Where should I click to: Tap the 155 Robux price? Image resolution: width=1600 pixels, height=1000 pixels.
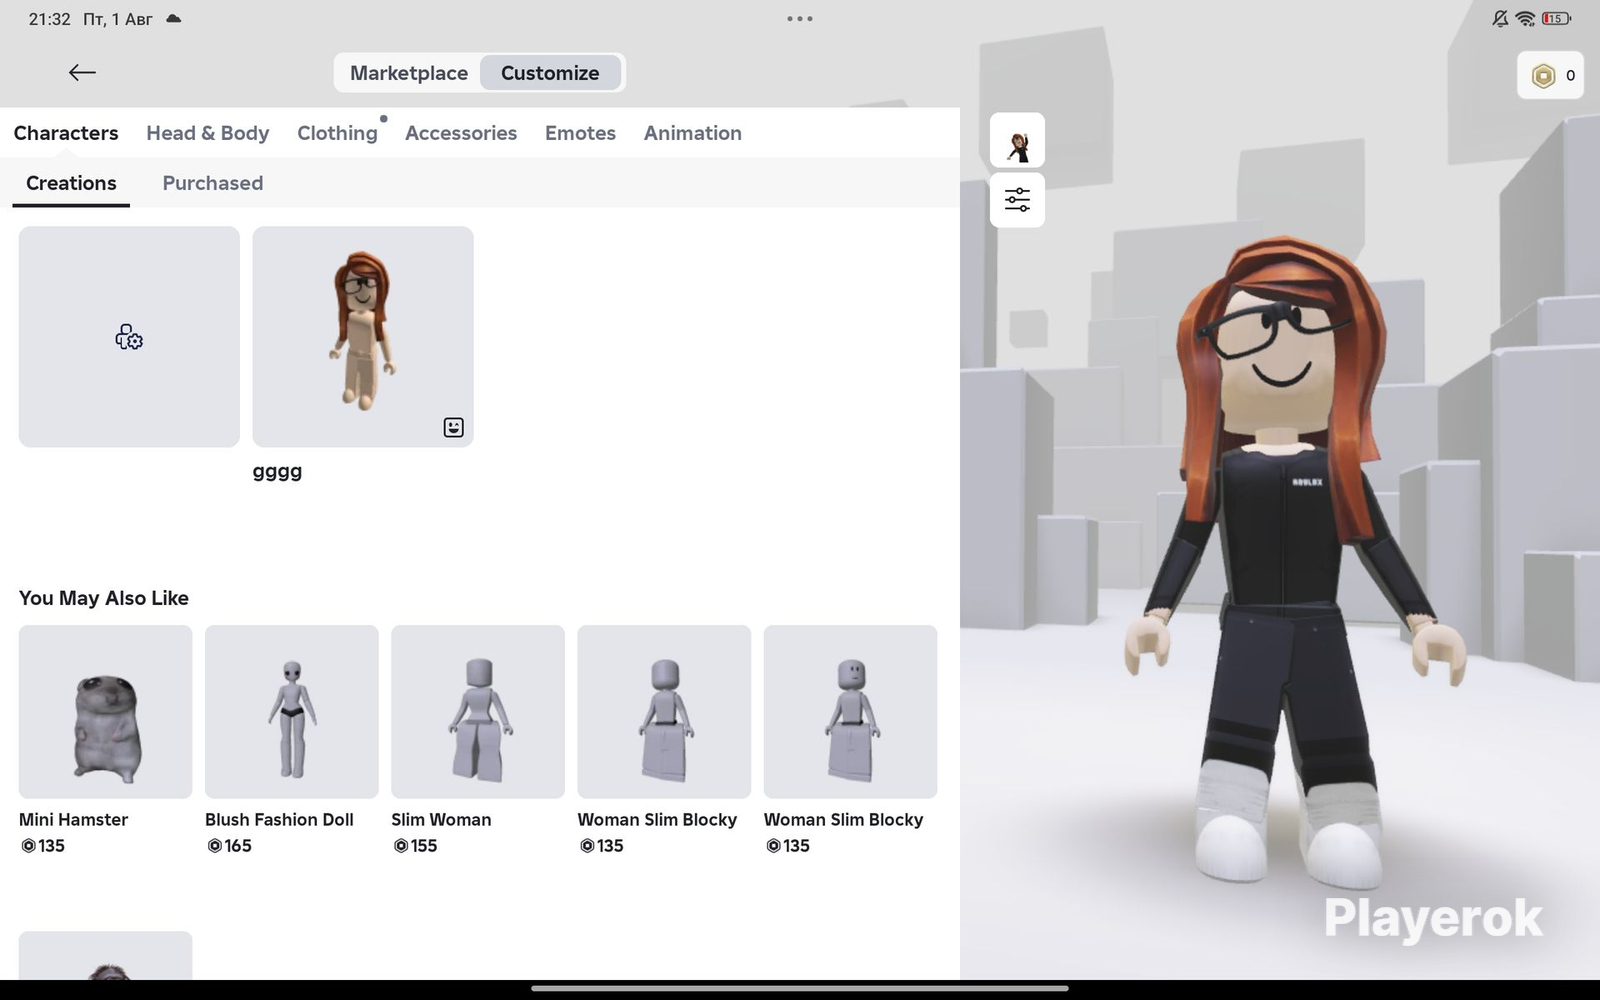415,846
